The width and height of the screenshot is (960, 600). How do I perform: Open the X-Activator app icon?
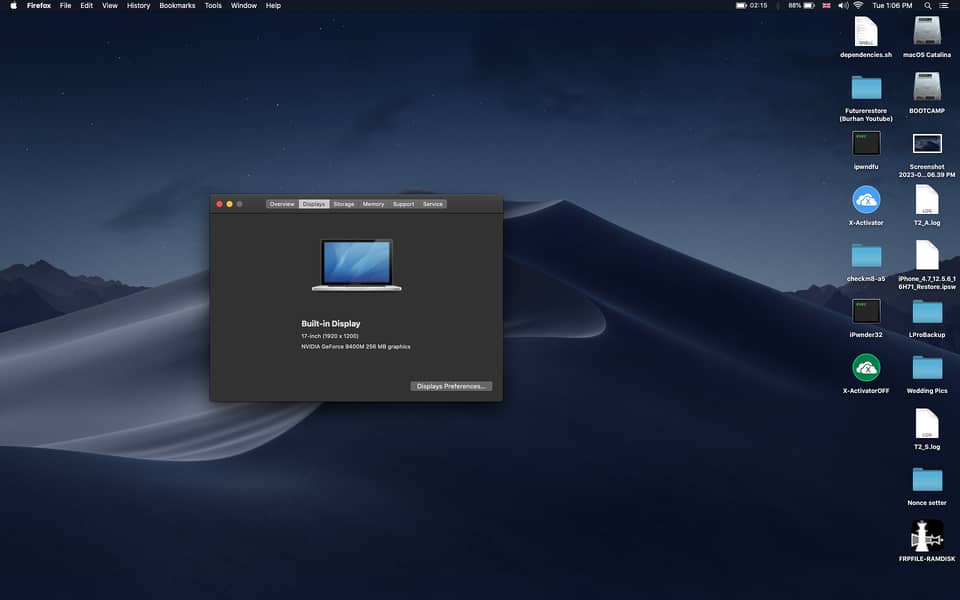coord(866,199)
